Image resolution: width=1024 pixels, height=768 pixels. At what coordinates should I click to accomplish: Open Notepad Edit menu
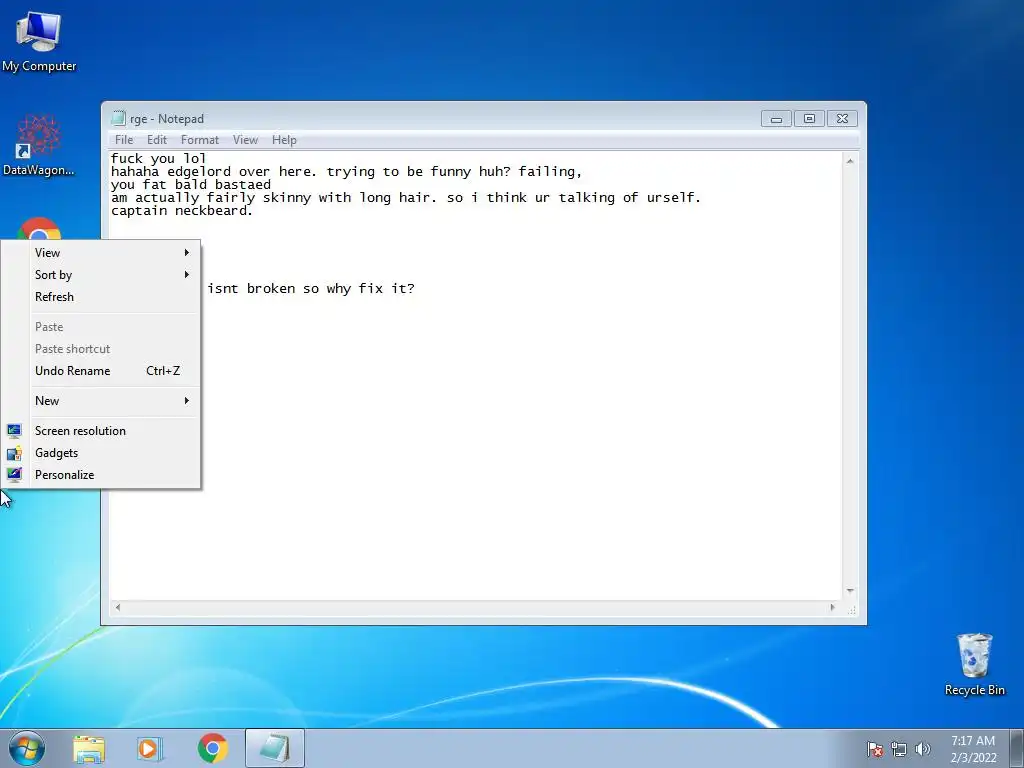[x=156, y=140]
